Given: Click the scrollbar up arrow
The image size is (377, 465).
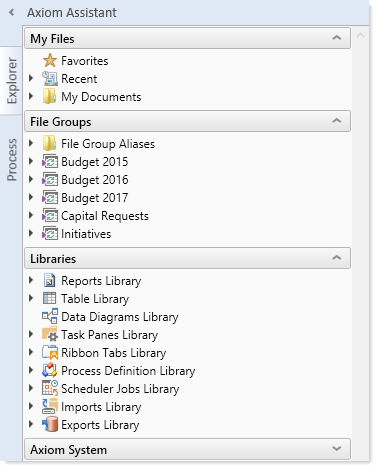Looking at the screenshot, I should (360, 35).
